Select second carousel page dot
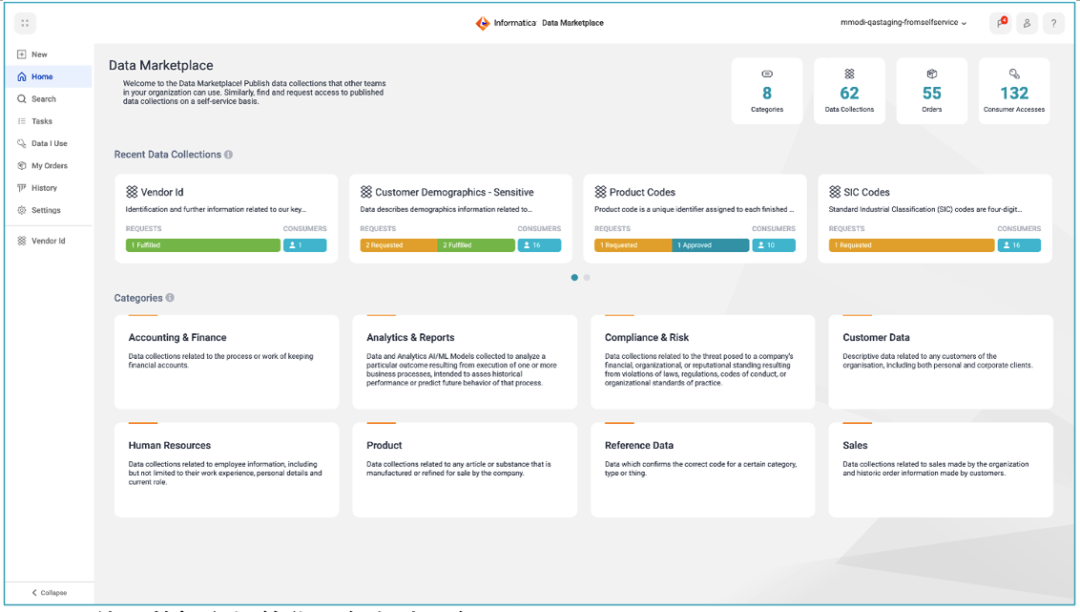The height and width of the screenshot is (612, 1080). [x=587, y=277]
